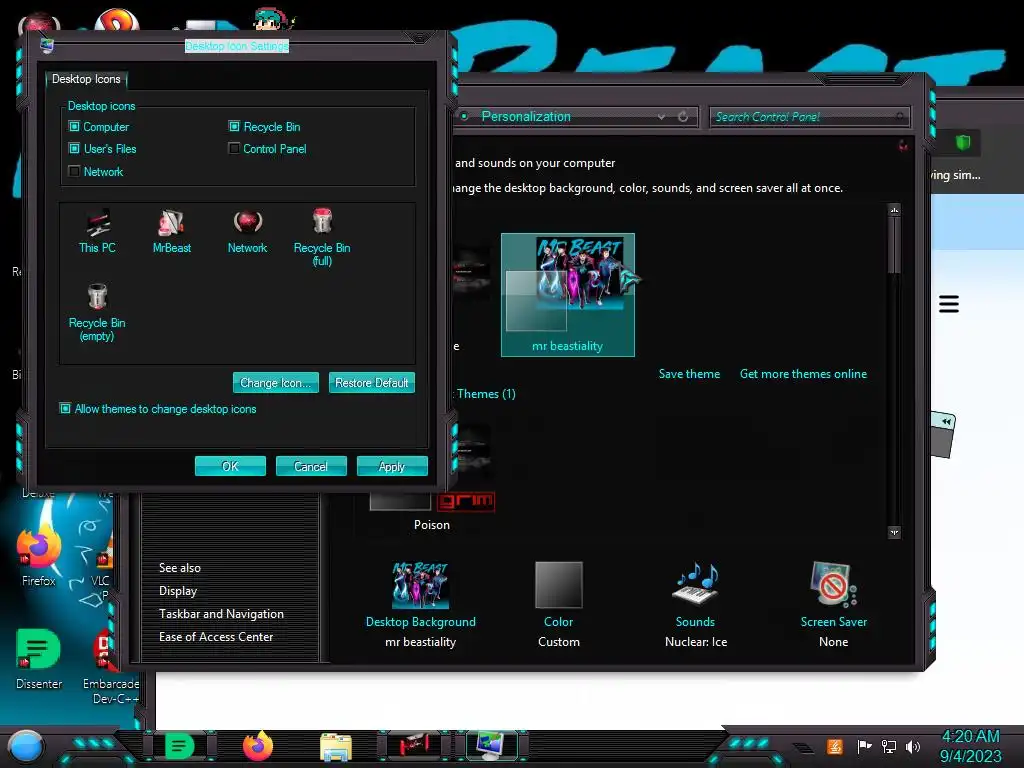Image resolution: width=1024 pixels, height=768 pixels.
Task: Click the Desktop Background label text
Action: coord(421,622)
